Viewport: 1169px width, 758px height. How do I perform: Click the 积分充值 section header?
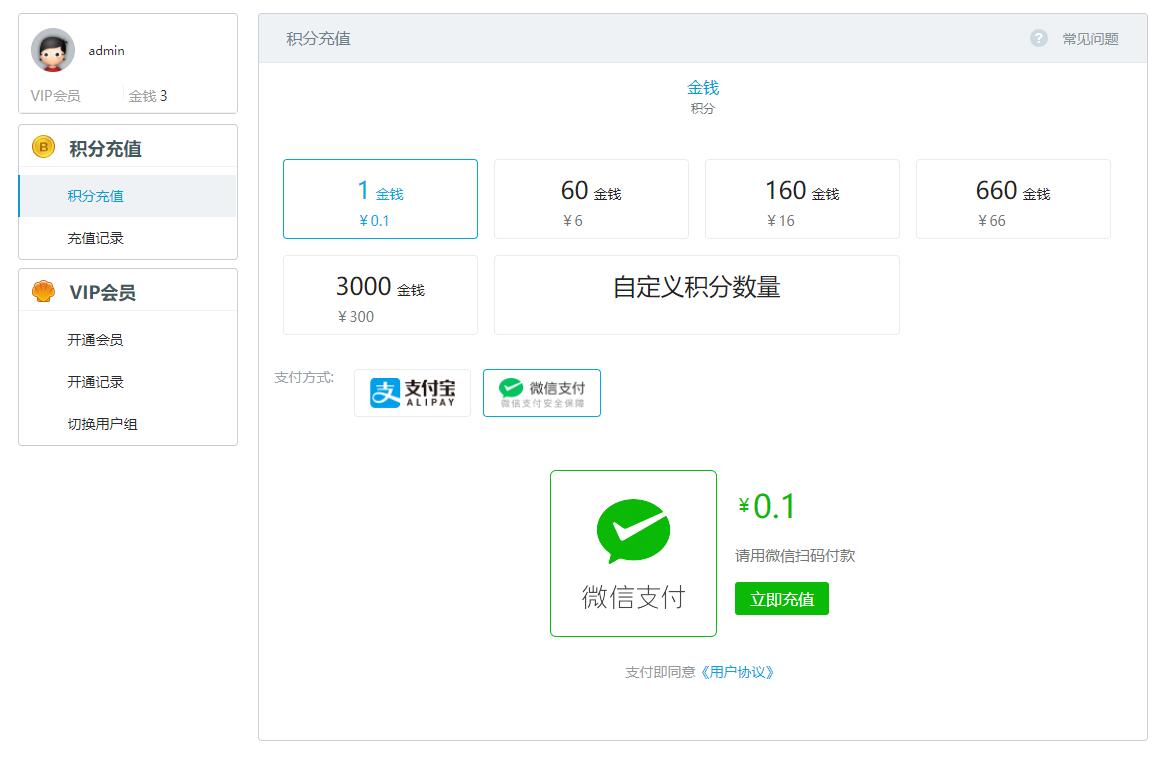tap(105, 148)
